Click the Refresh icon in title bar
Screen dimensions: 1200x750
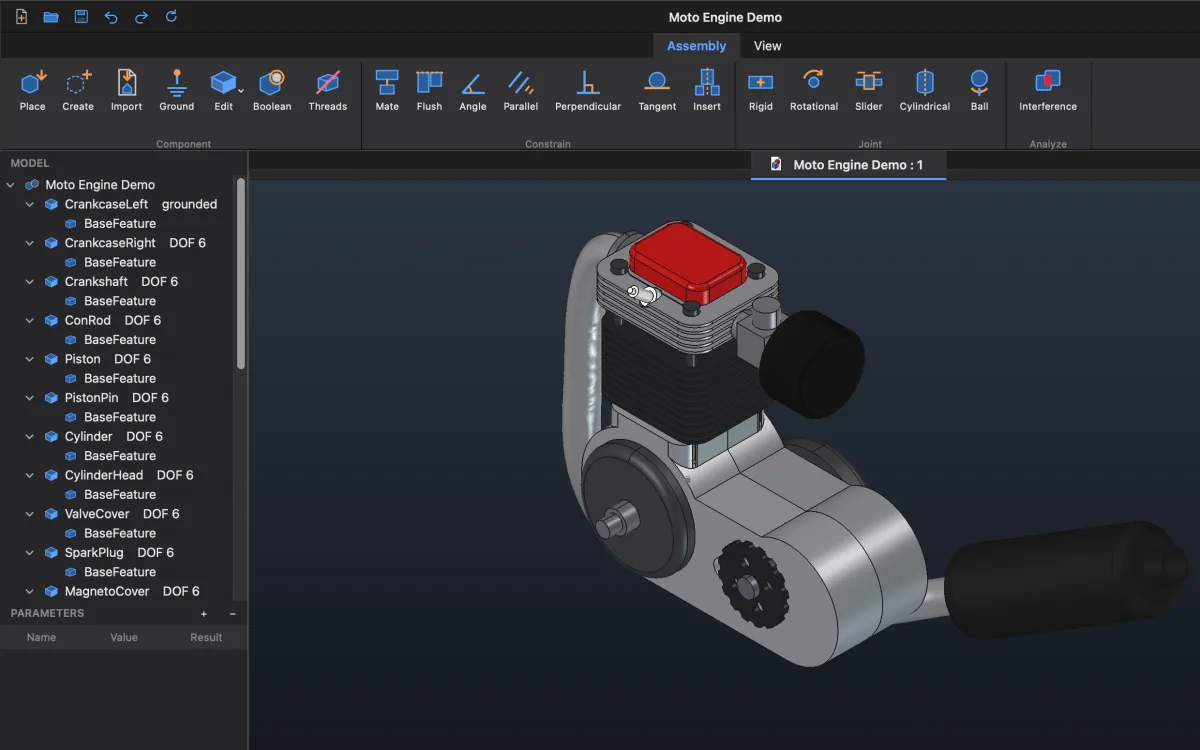coord(171,17)
